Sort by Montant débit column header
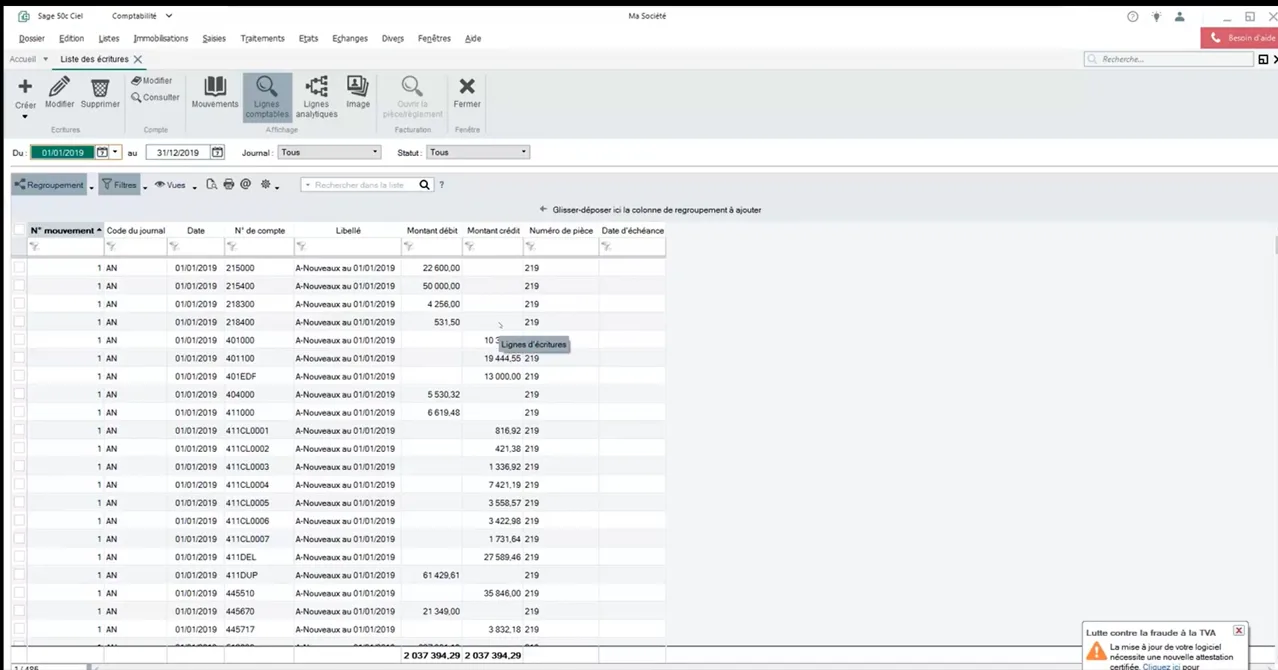Viewport: 1278px width, 670px height. tap(431, 230)
